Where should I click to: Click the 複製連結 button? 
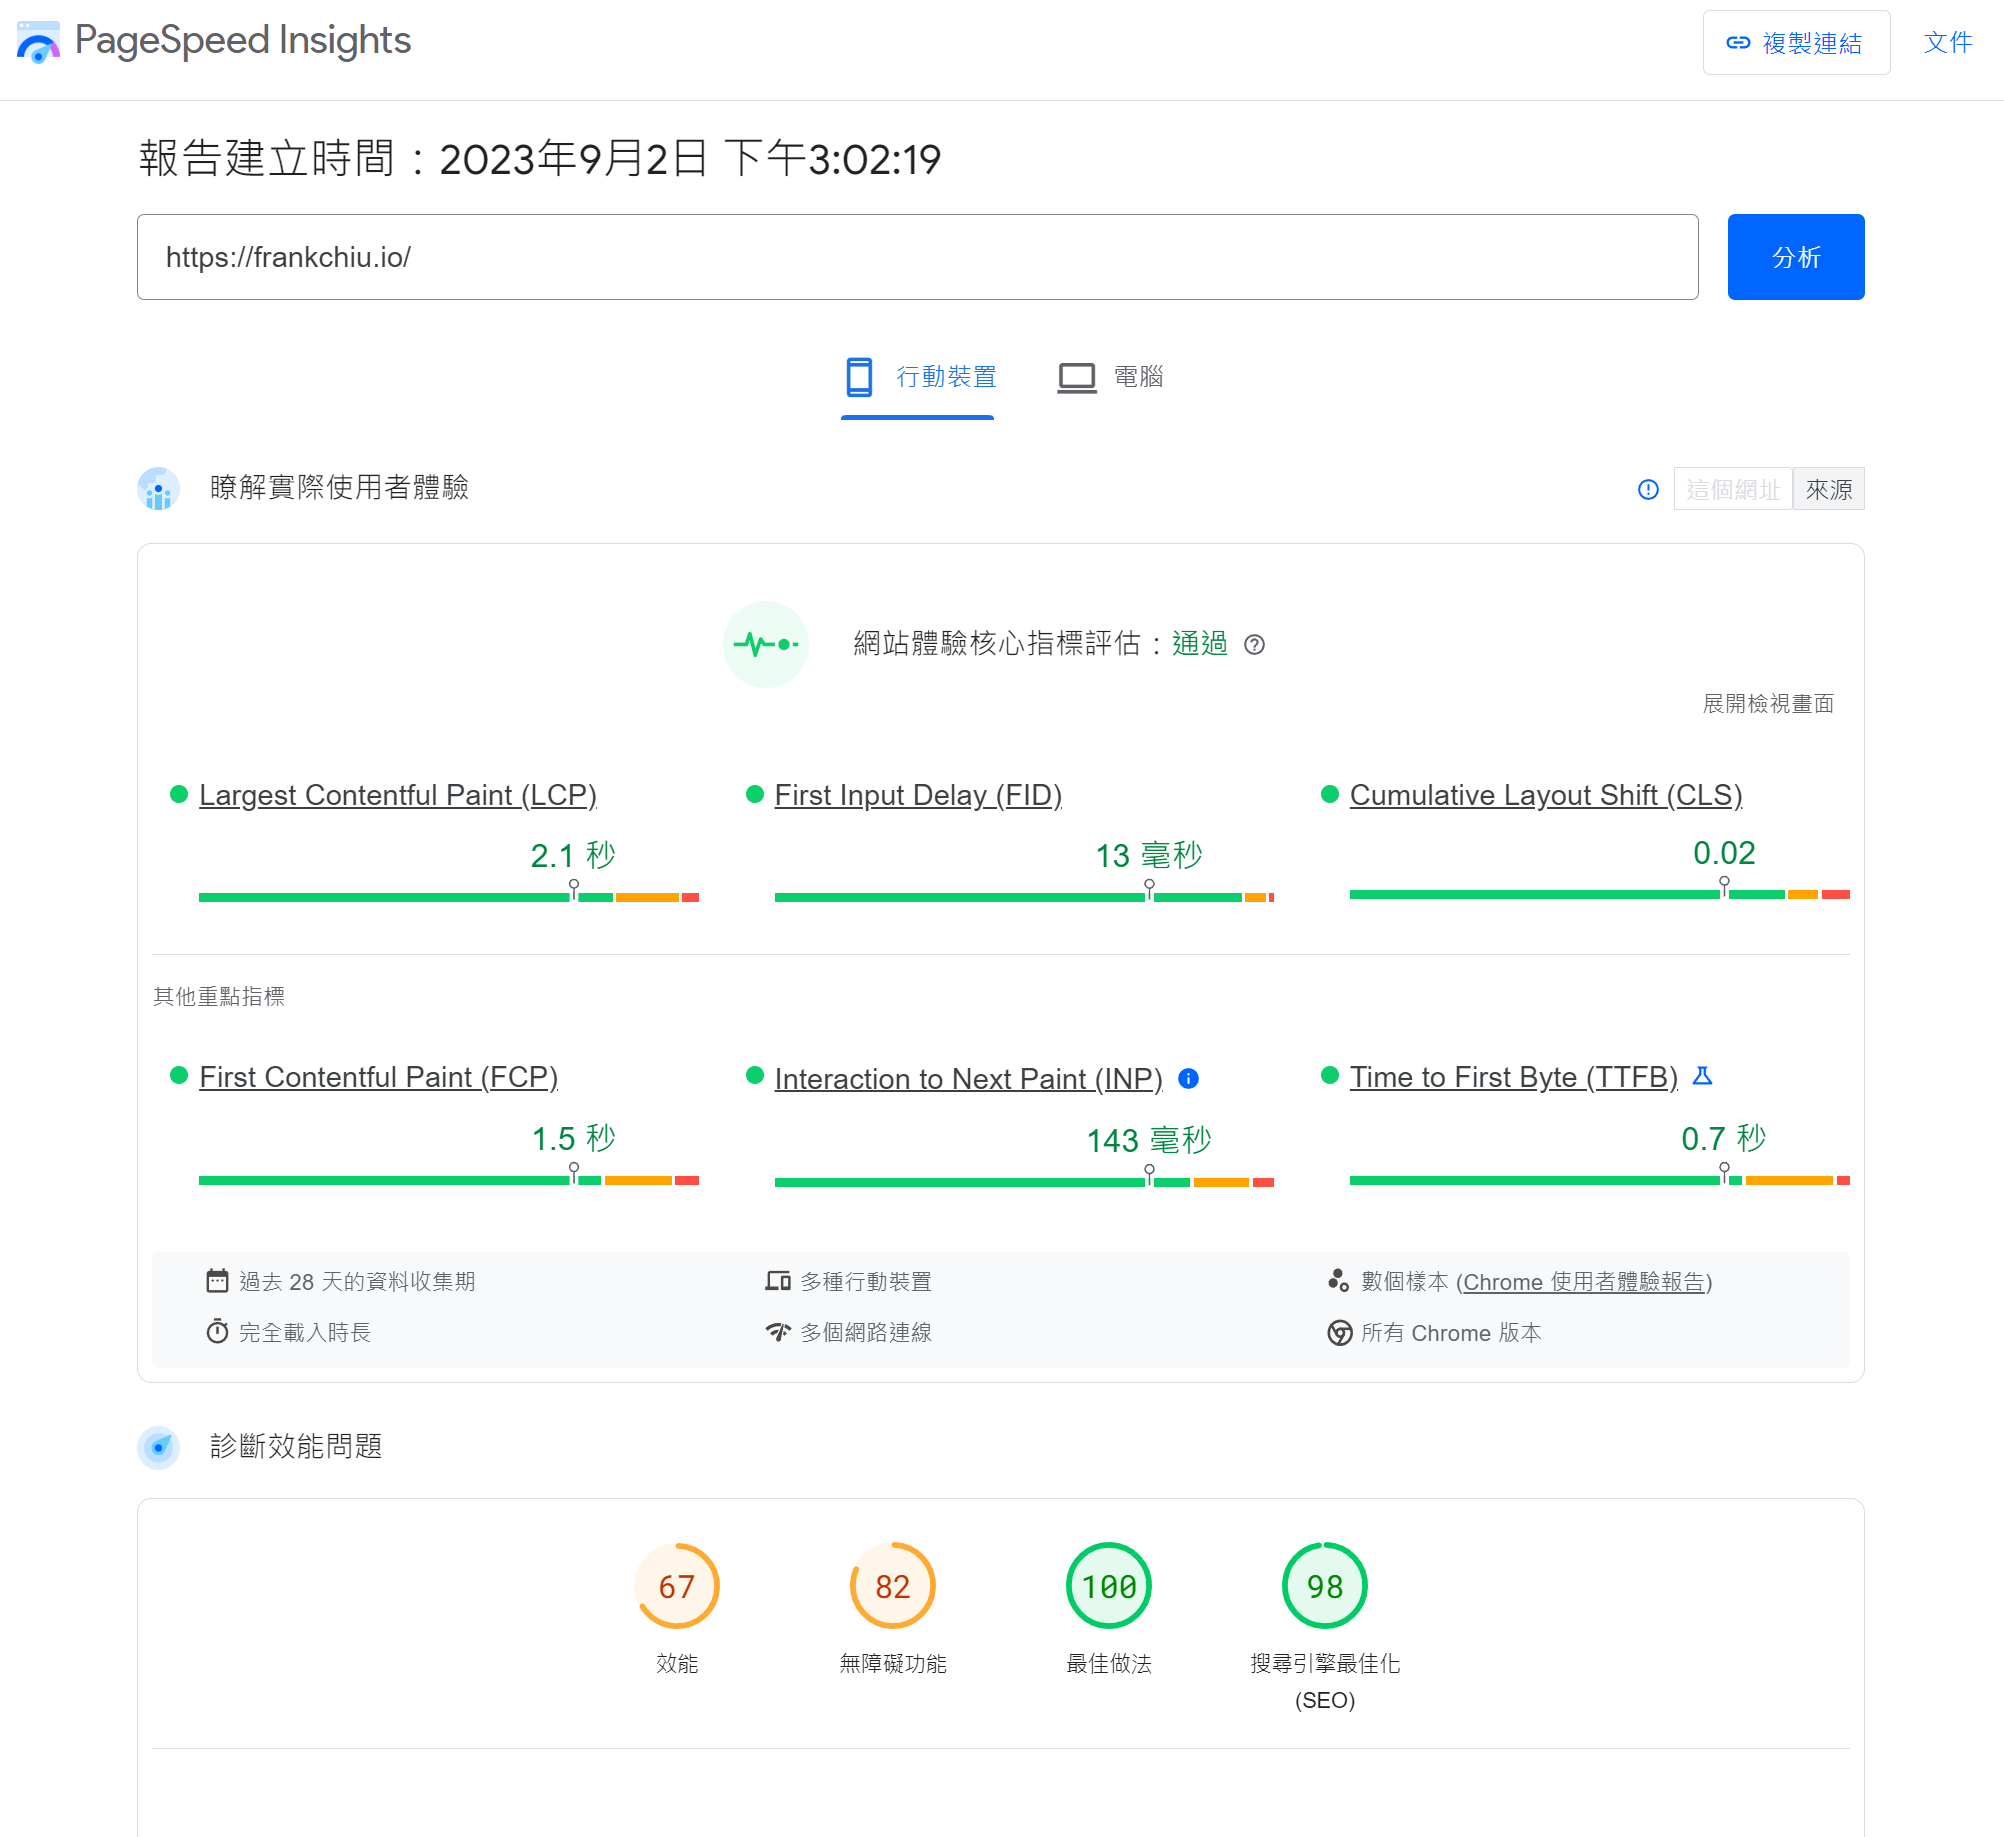coord(1795,43)
